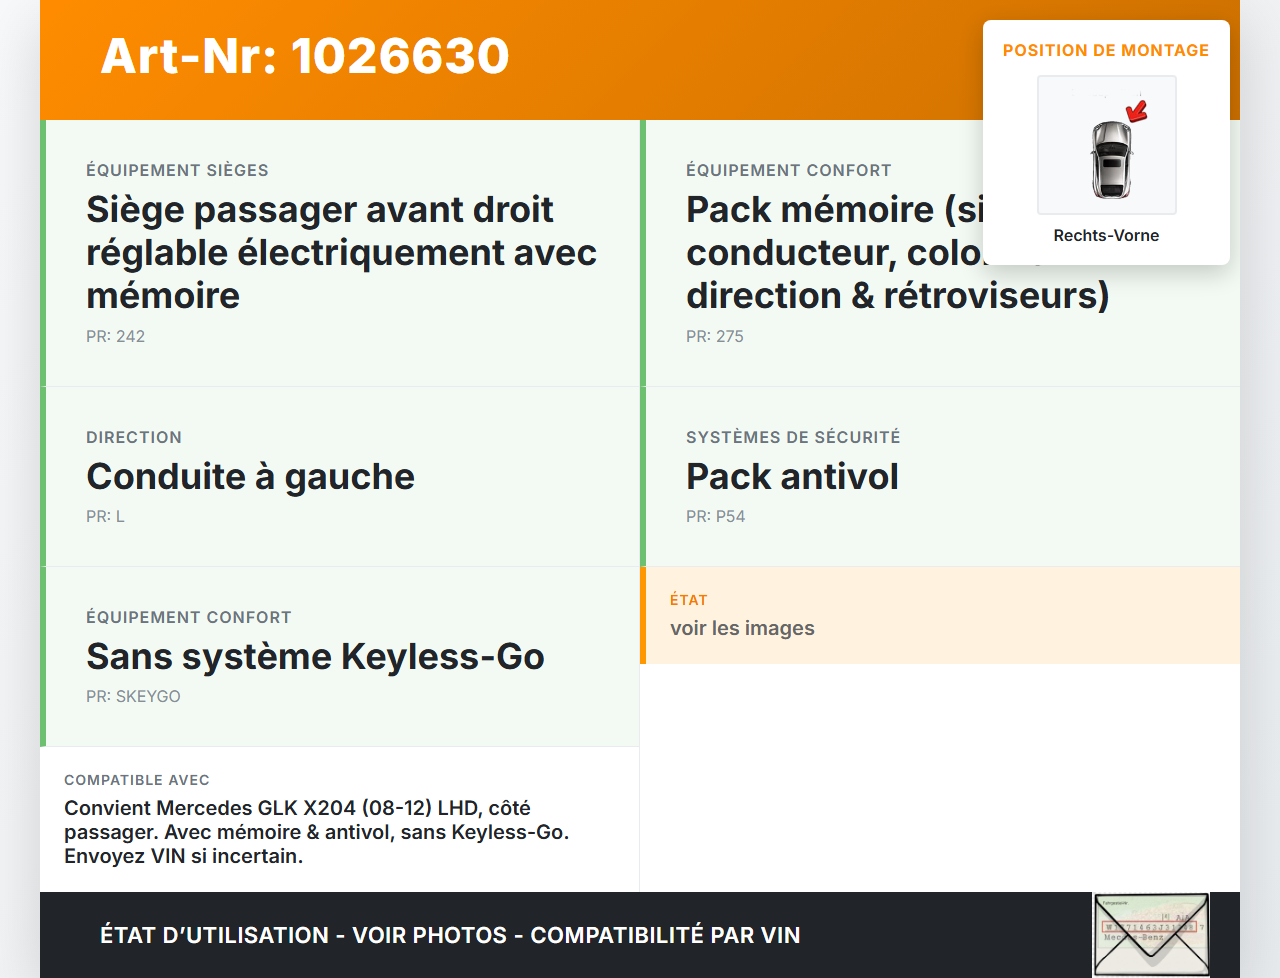1280x978 pixels.
Task: Click the Pack antivol title
Action: [792, 477]
